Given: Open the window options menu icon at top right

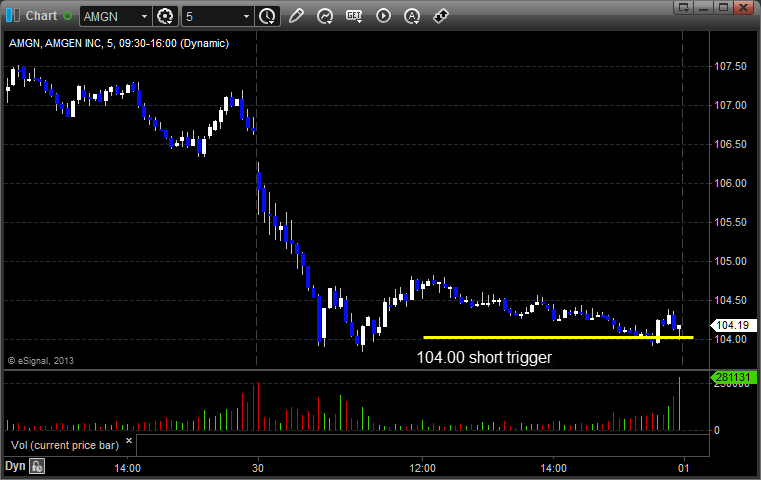Looking at the screenshot, I should [x=684, y=7].
